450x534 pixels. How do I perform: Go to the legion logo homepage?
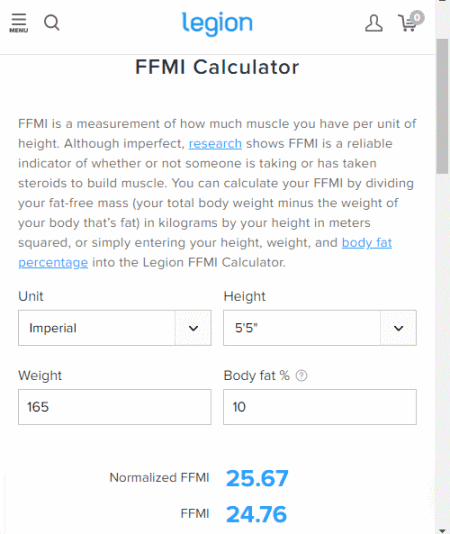point(217,23)
